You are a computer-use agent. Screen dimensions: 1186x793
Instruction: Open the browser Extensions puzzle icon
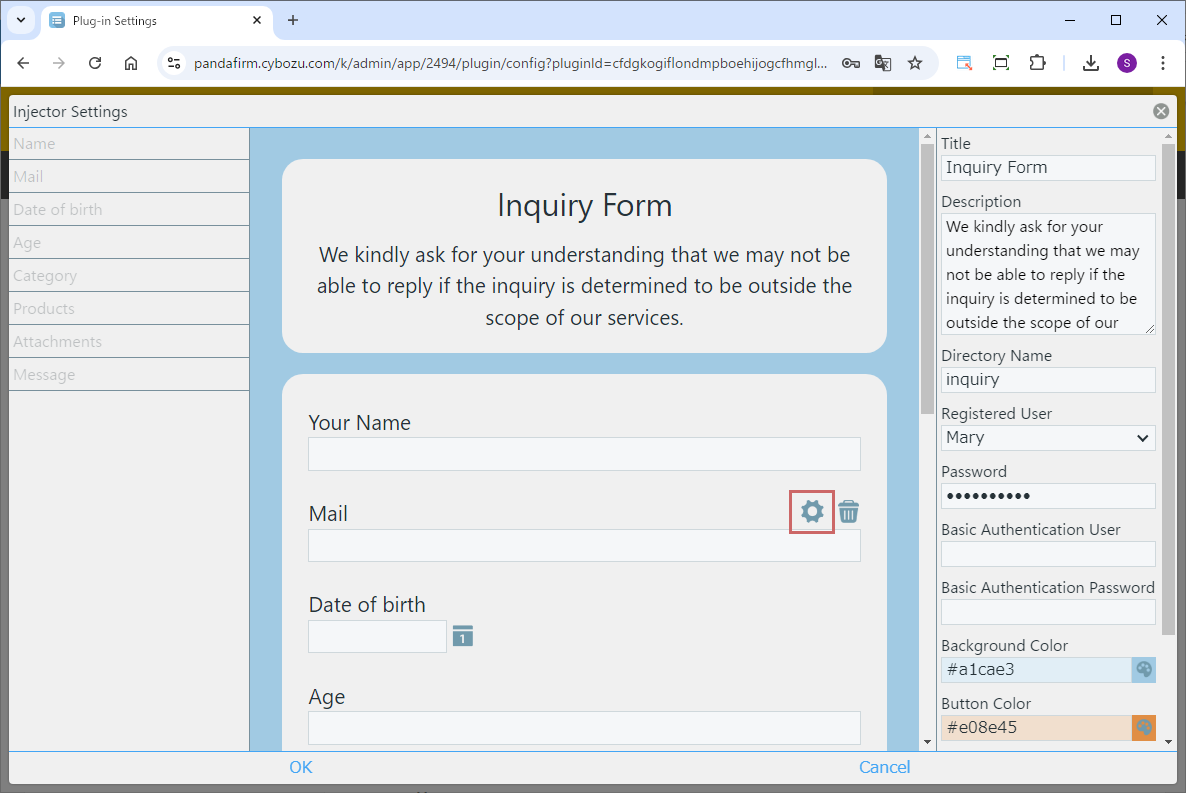click(x=1037, y=63)
